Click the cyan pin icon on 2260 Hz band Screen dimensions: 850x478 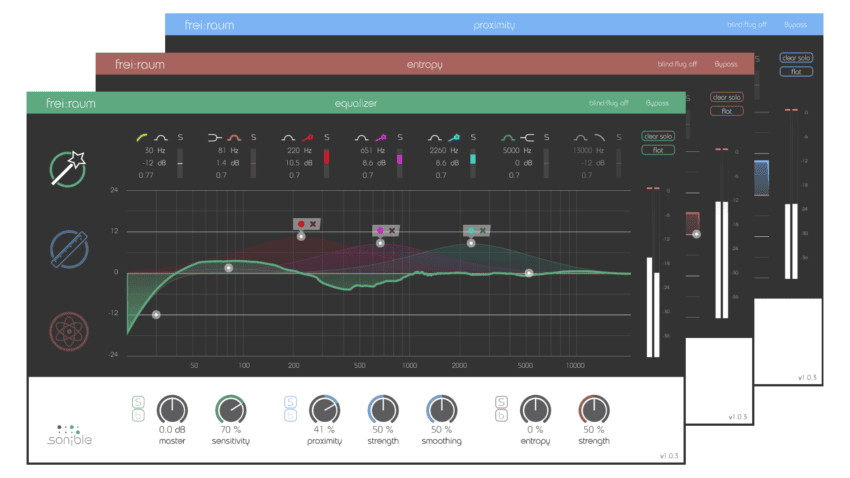click(x=453, y=136)
